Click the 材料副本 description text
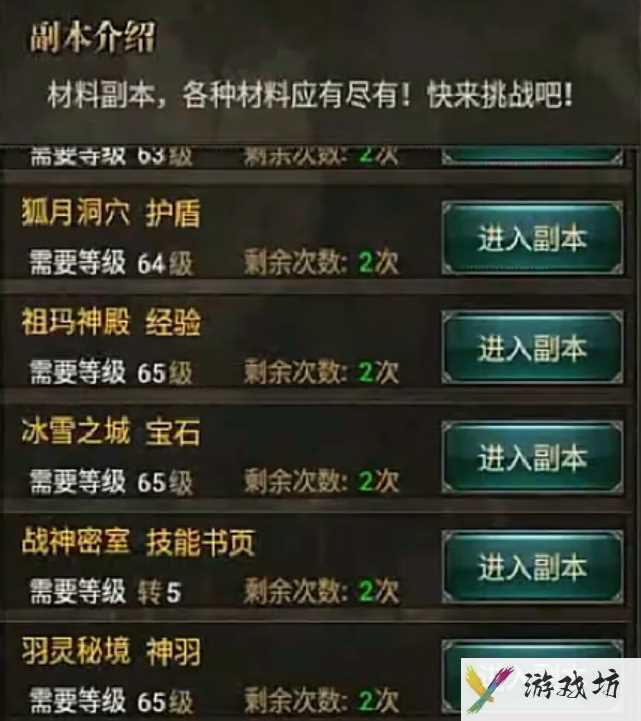The height and width of the screenshot is (721, 641). 310,95
